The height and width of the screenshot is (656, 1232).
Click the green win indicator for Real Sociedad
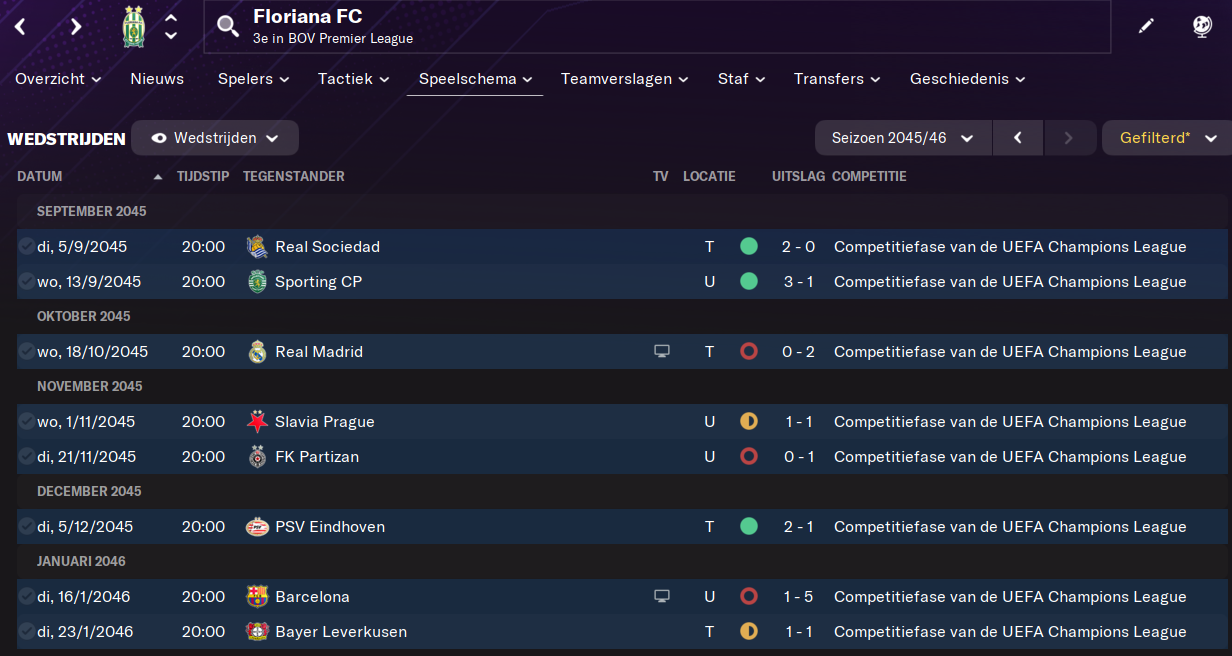coord(748,247)
